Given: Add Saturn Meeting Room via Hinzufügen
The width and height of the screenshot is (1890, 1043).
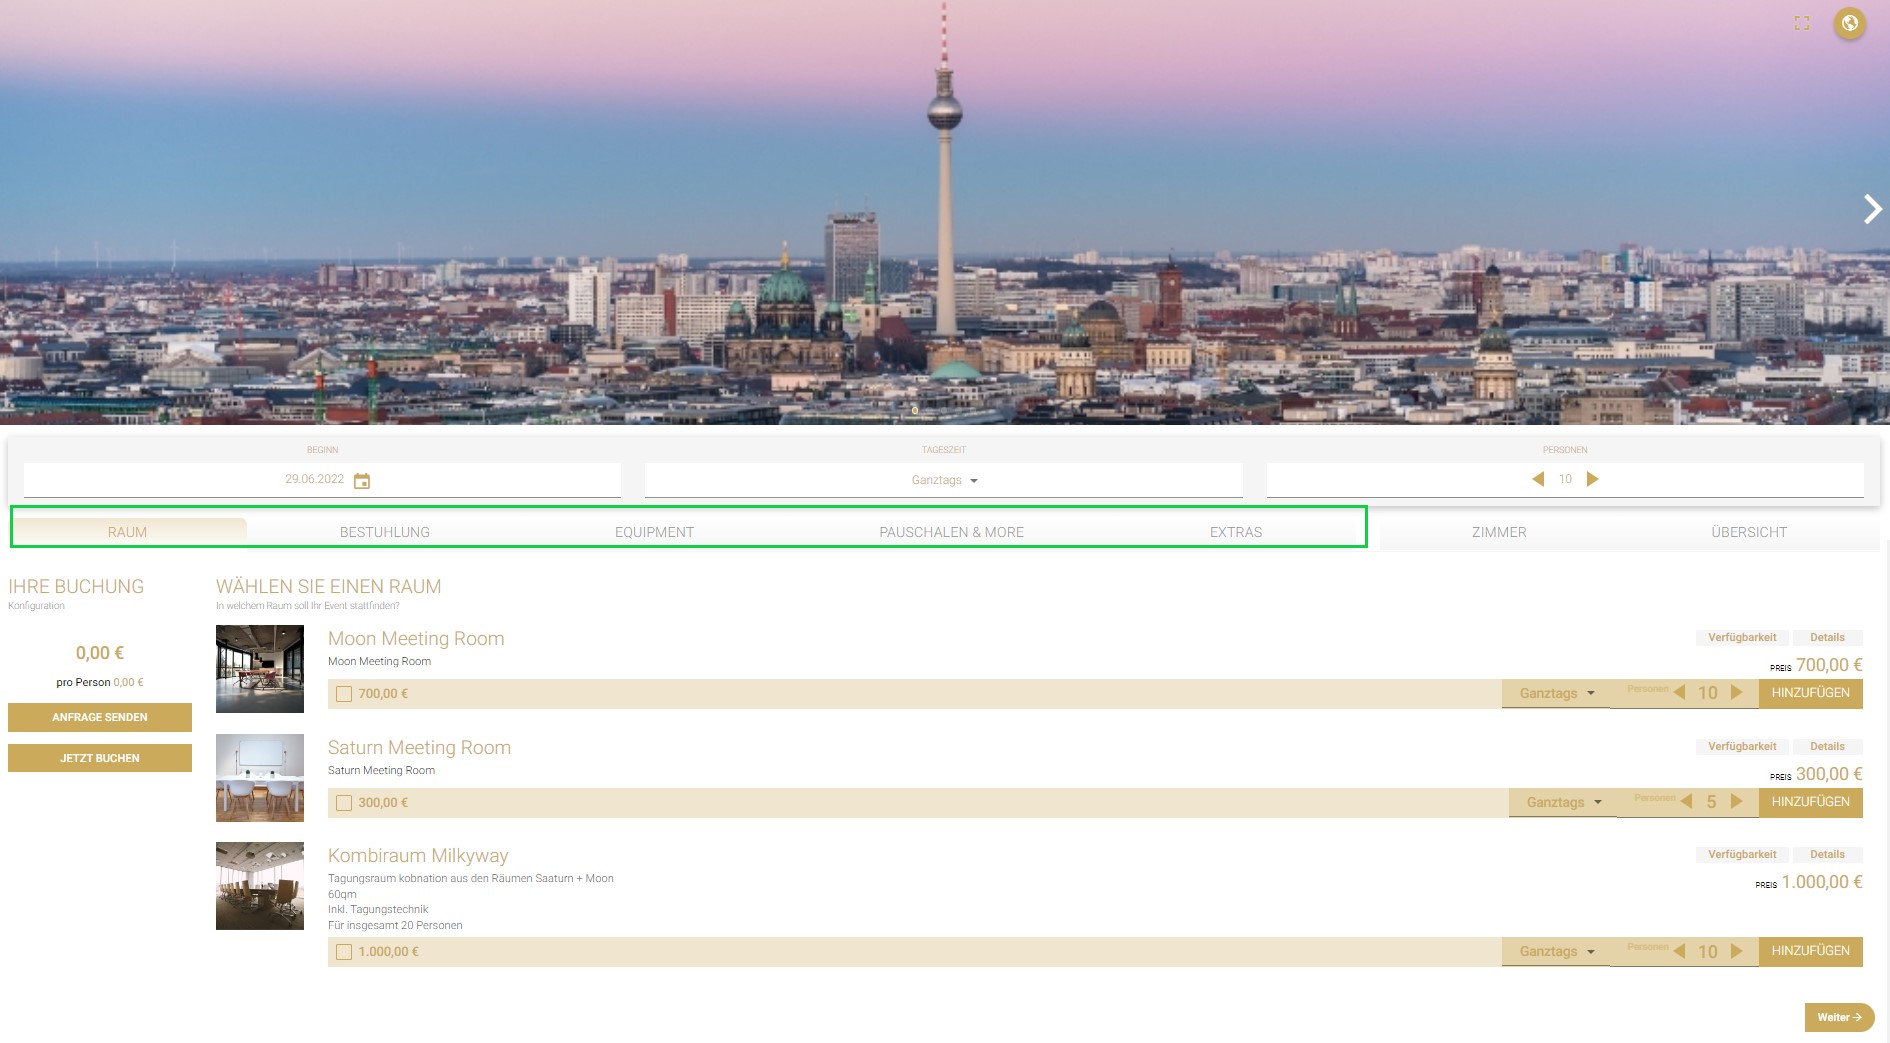Looking at the screenshot, I should 1811,802.
